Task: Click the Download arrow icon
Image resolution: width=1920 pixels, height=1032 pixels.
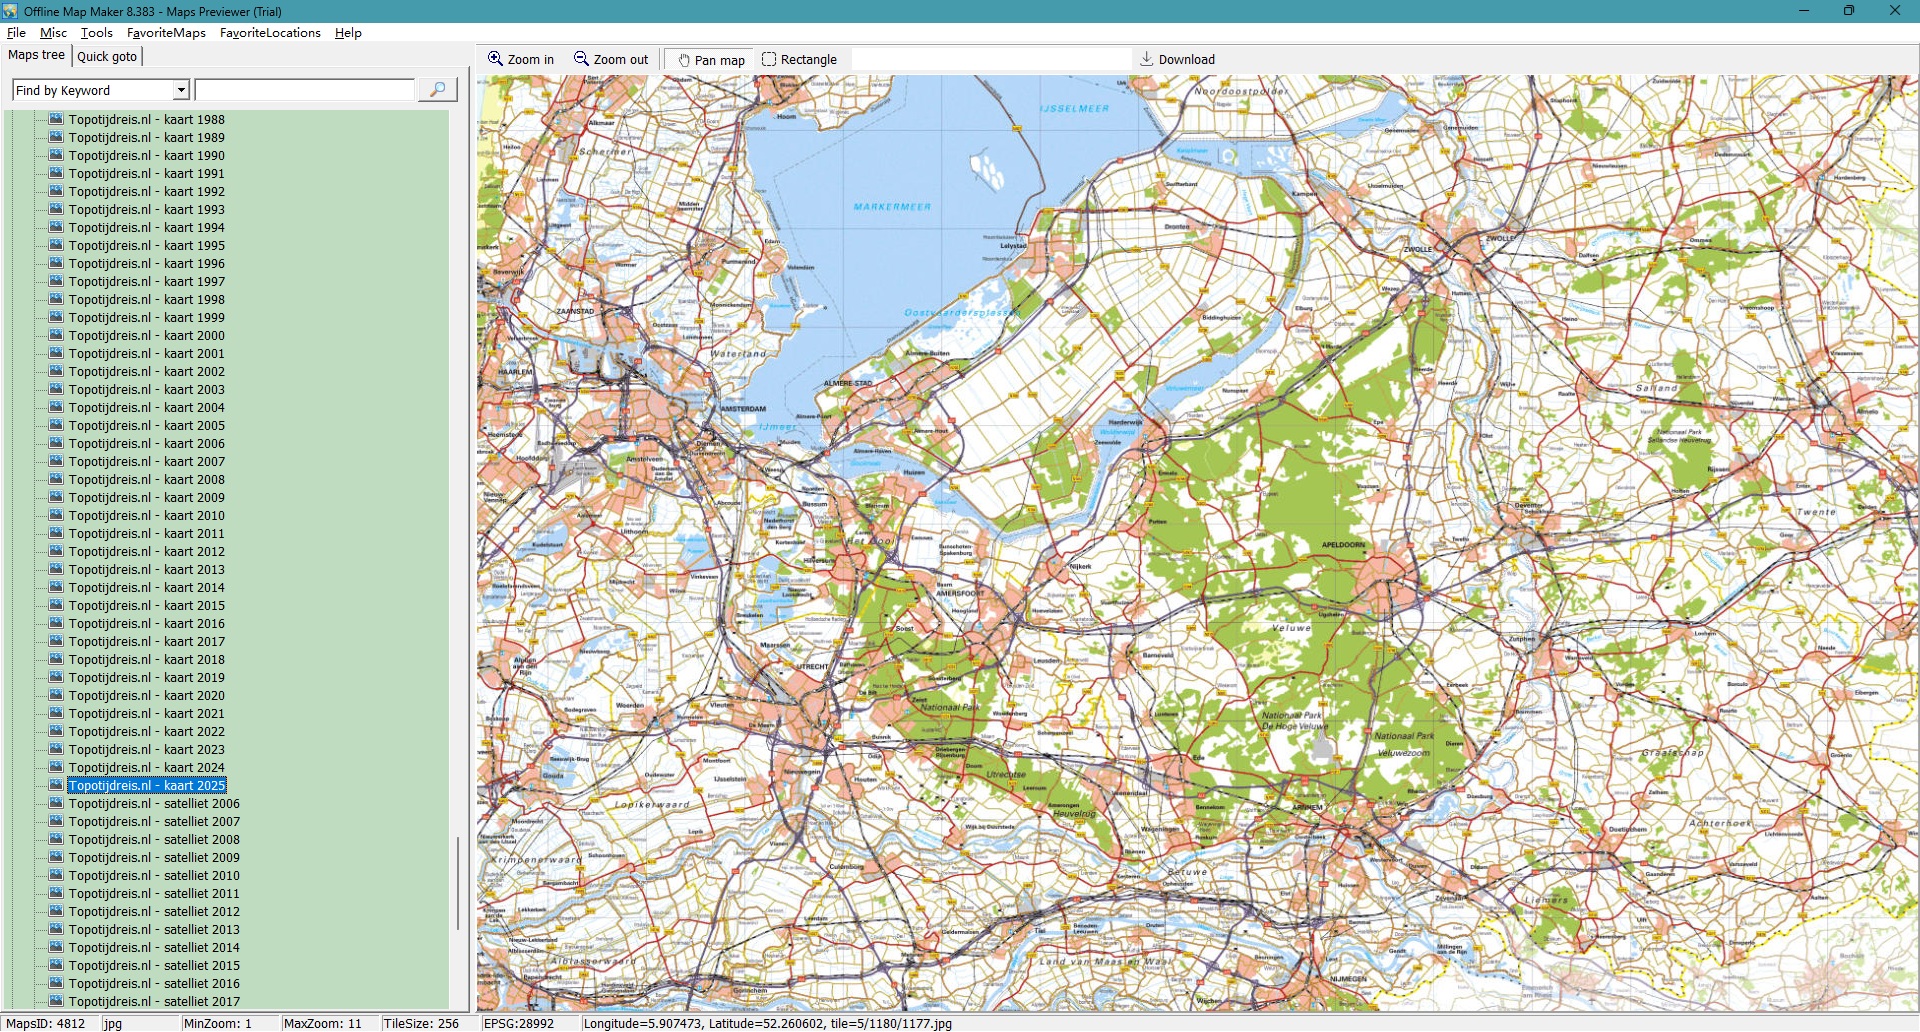Action: pos(1147,59)
